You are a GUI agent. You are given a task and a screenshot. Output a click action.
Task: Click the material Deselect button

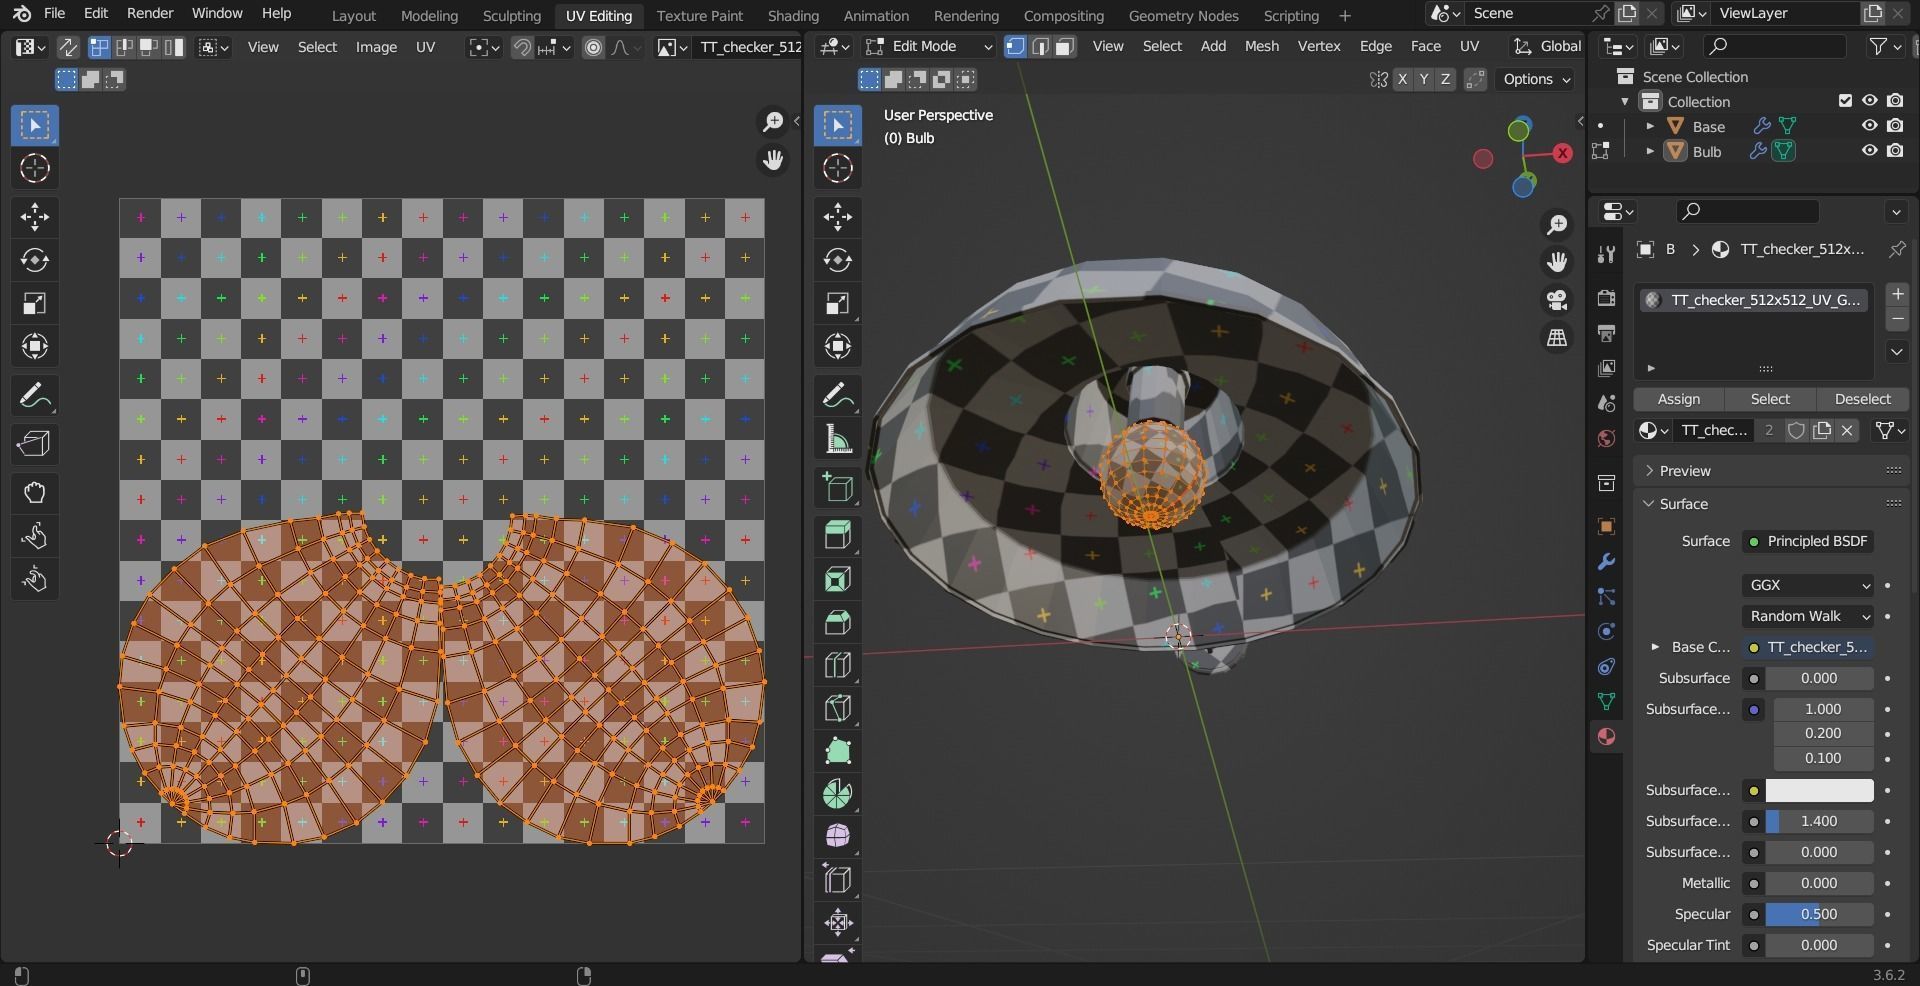click(x=1862, y=399)
